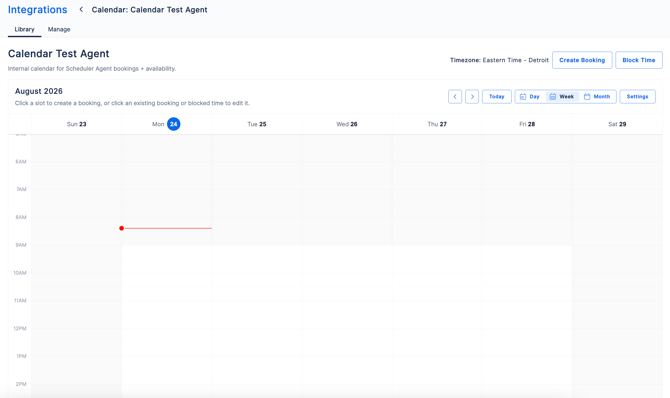Click the Timezone Eastern Time - Detroit label
Viewport: 670px width, 398px height.
(499, 60)
